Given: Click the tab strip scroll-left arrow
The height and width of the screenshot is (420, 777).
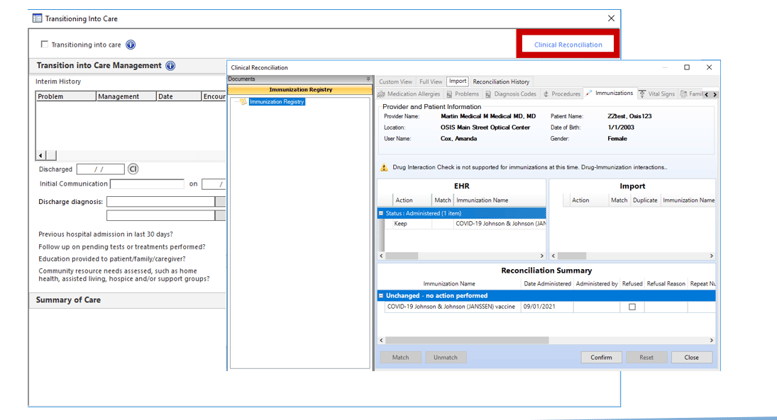Looking at the screenshot, I should point(707,95).
